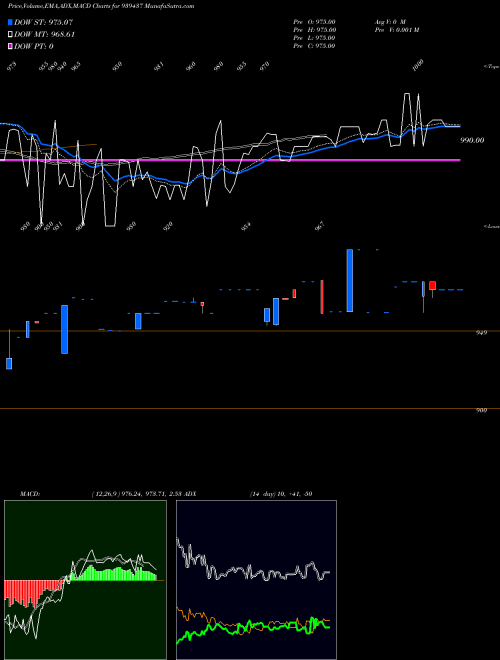Click the blue DOW ST legend swatch
This screenshot has height=660, width=500.
point(10,22)
